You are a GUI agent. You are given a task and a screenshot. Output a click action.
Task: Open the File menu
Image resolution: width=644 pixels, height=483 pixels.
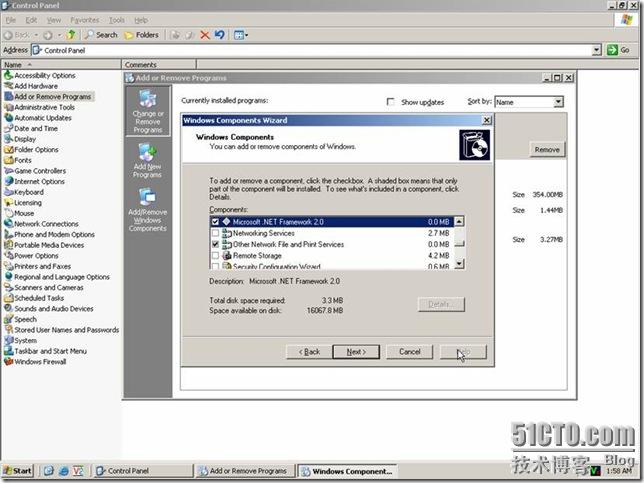coord(11,20)
